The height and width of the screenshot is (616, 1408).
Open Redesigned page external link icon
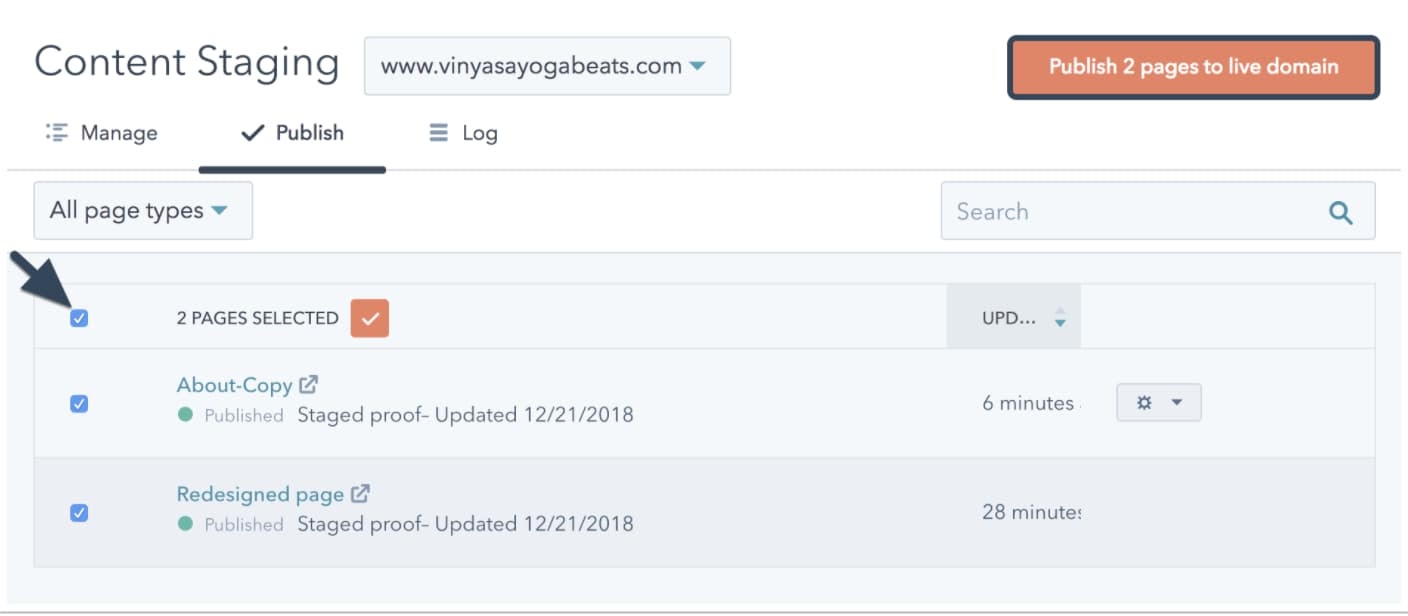point(361,493)
